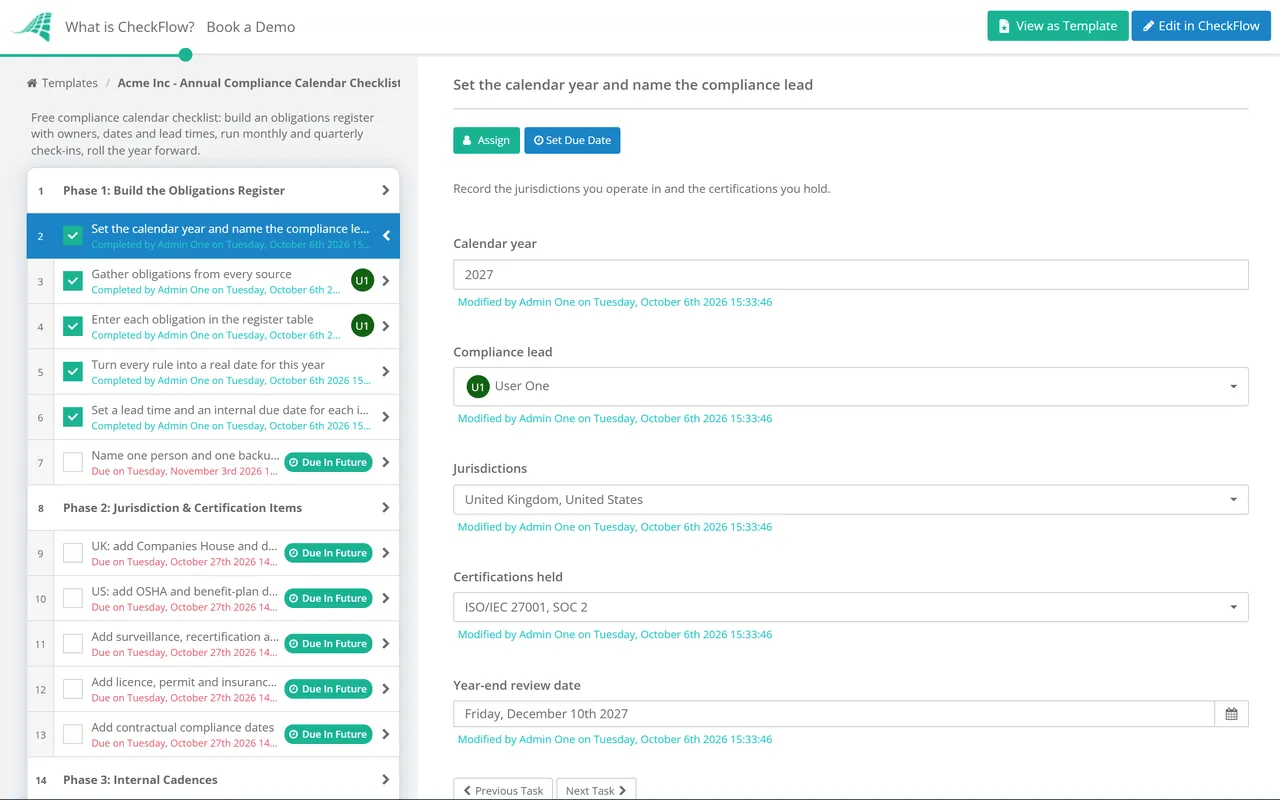Uncheck the 'Set the calendar year' task checkbox
Screen dimensions: 1280x800
[x=73, y=236]
